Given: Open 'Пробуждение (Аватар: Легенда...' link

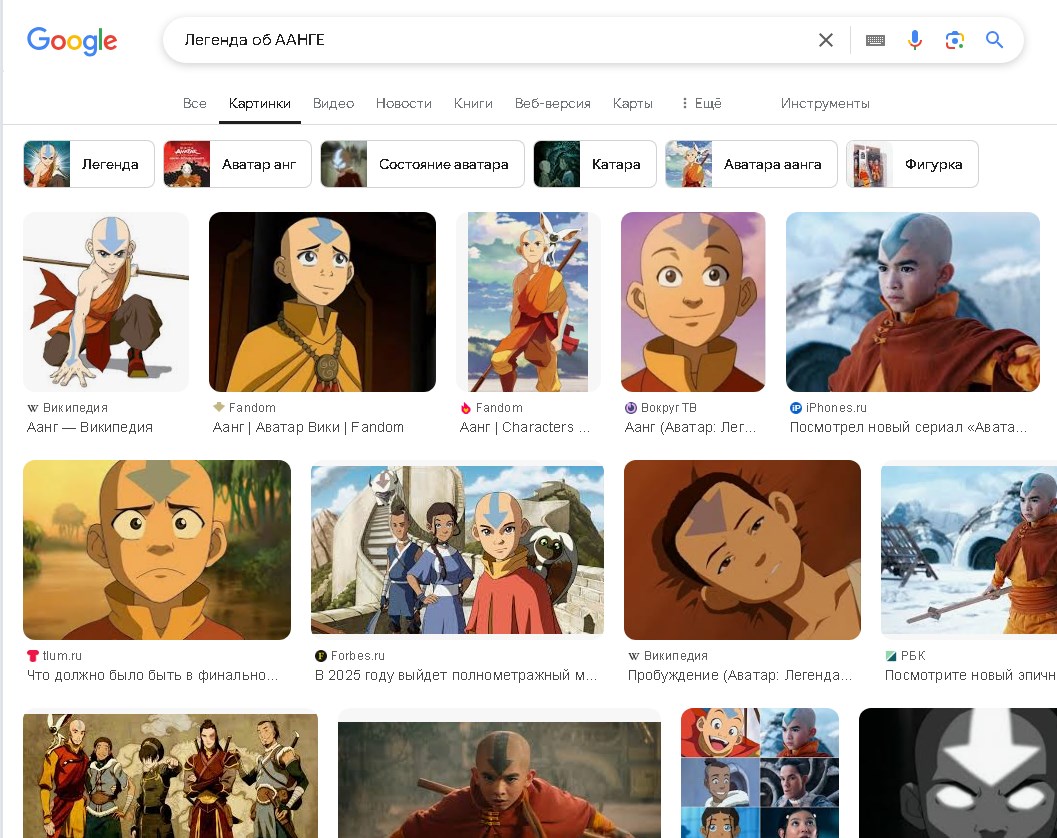Looking at the screenshot, I should [739, 676].
